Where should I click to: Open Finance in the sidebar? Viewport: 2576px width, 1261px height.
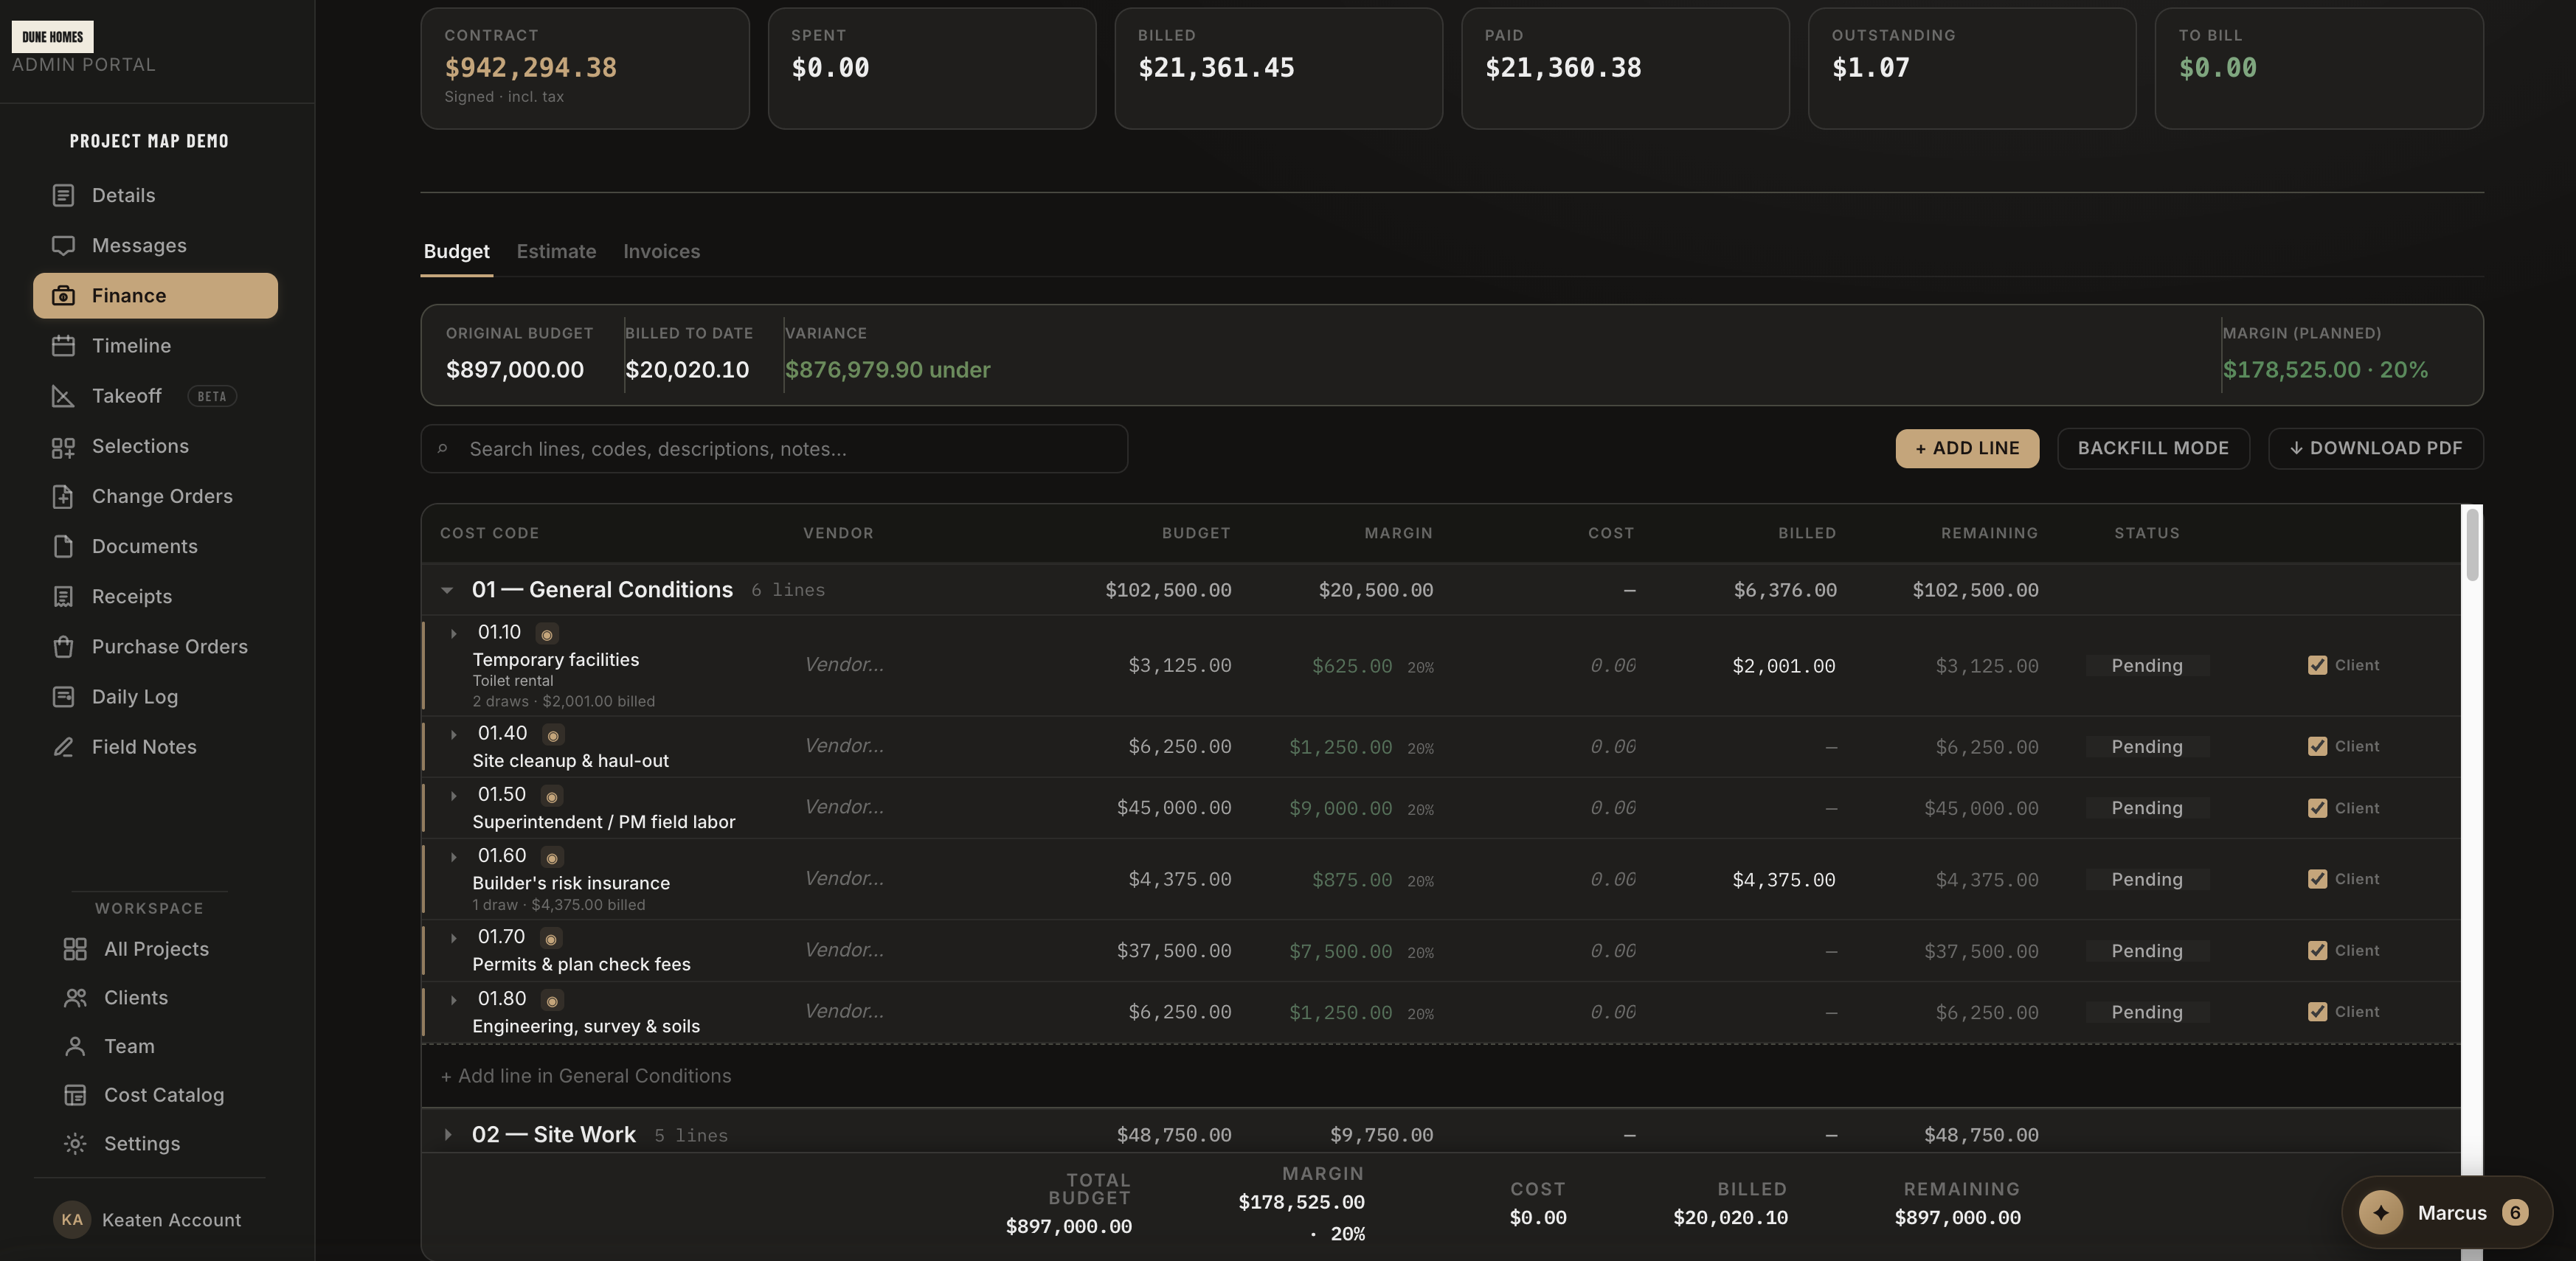click(155, 296)
